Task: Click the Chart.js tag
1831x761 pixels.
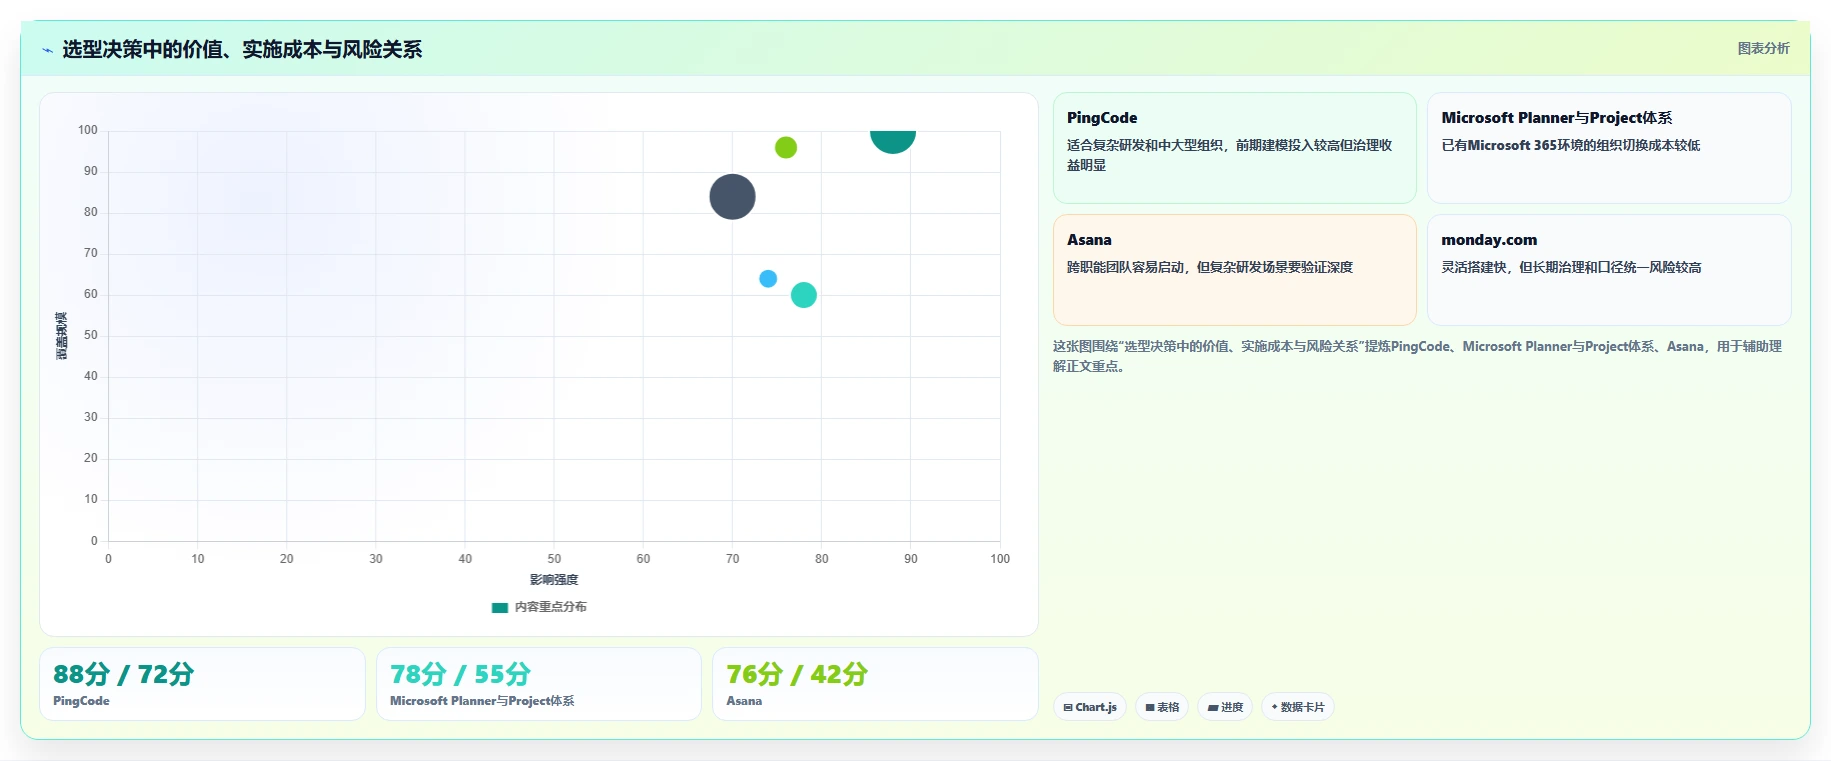Action: pyautogui.click(x=1090, y=707)
